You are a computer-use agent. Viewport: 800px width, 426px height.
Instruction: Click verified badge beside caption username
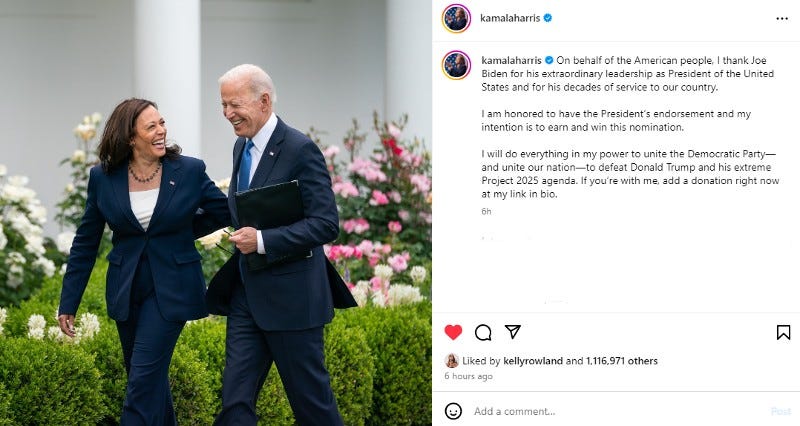tap(549, 60)
